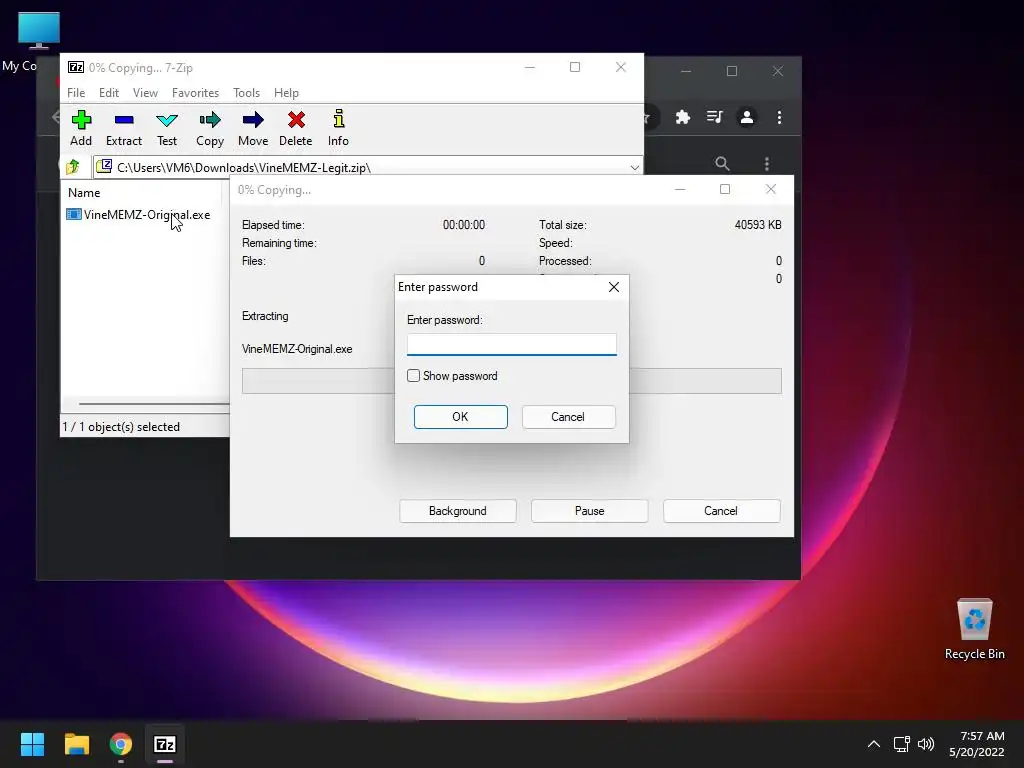
Task: Click the Test archive toolbar icon
Action: (167, 128)
